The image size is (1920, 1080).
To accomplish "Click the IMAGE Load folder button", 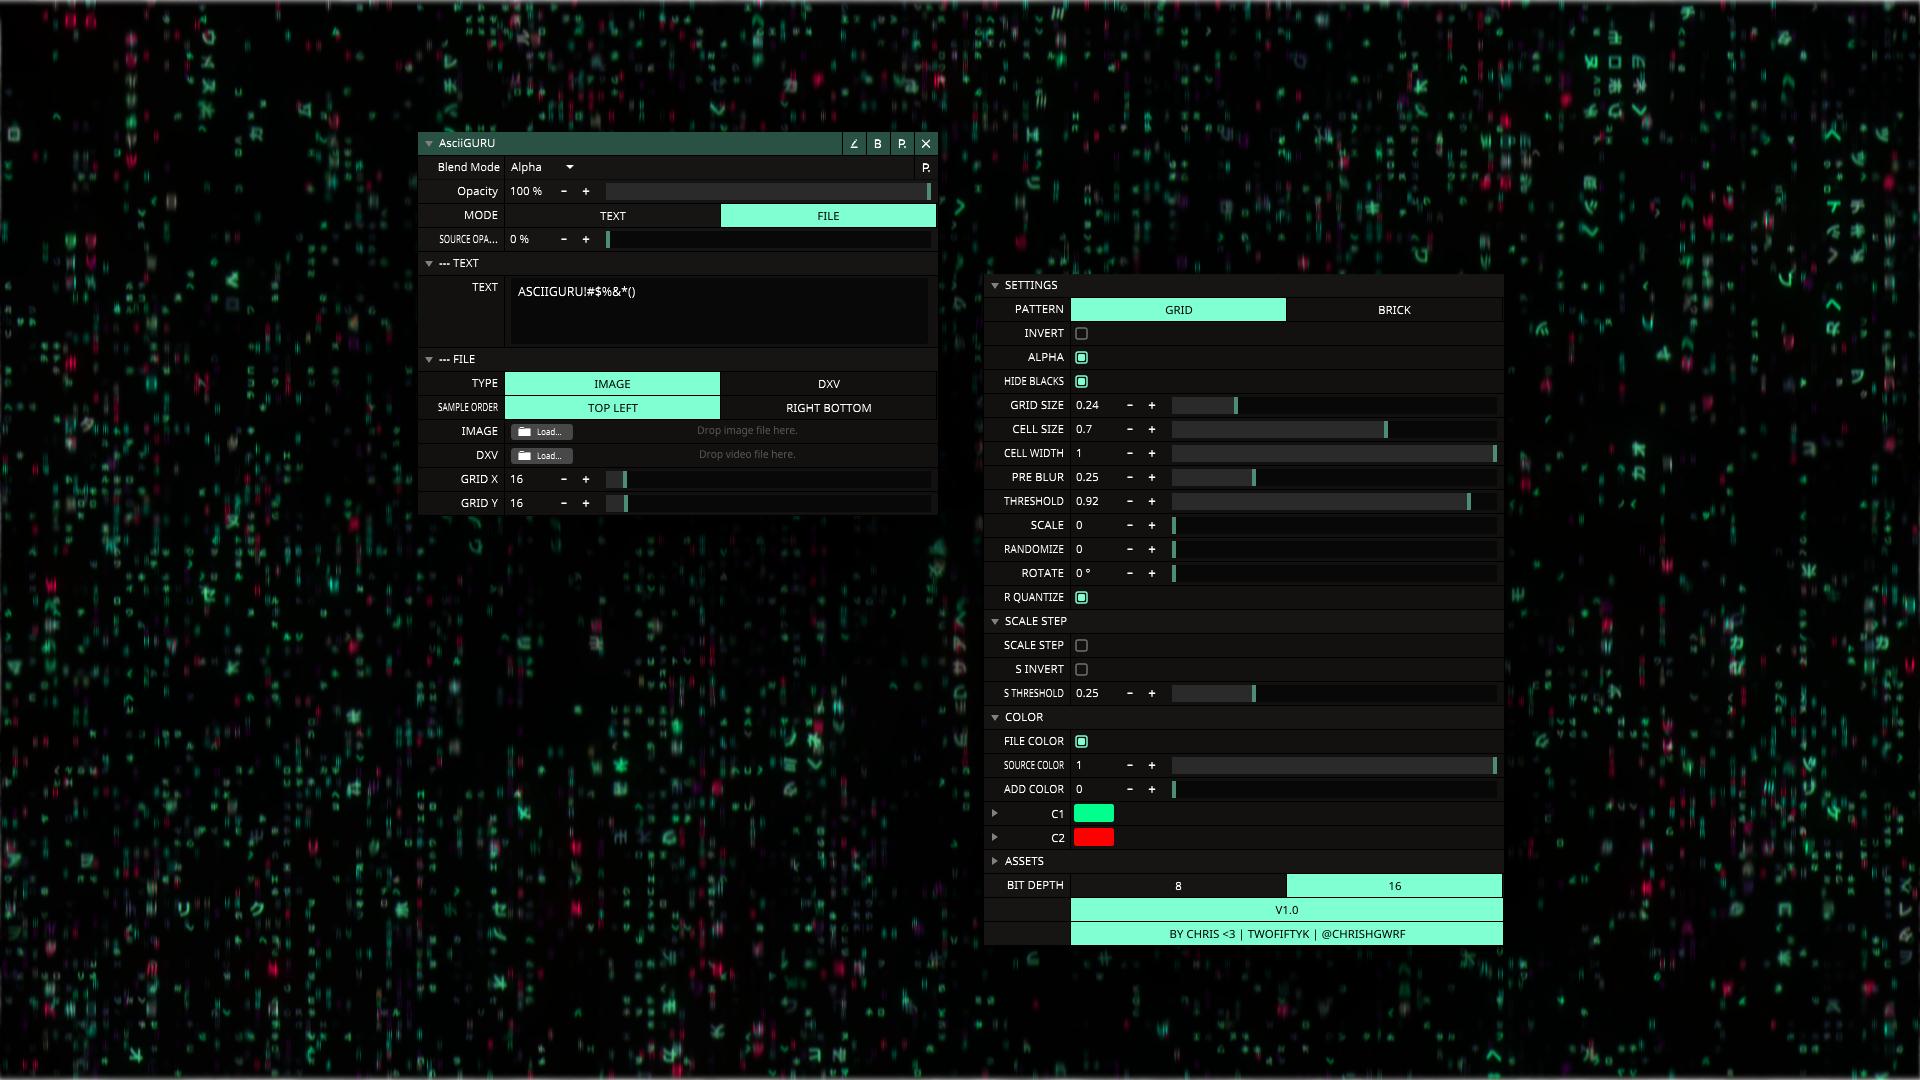I will point(541,432).
